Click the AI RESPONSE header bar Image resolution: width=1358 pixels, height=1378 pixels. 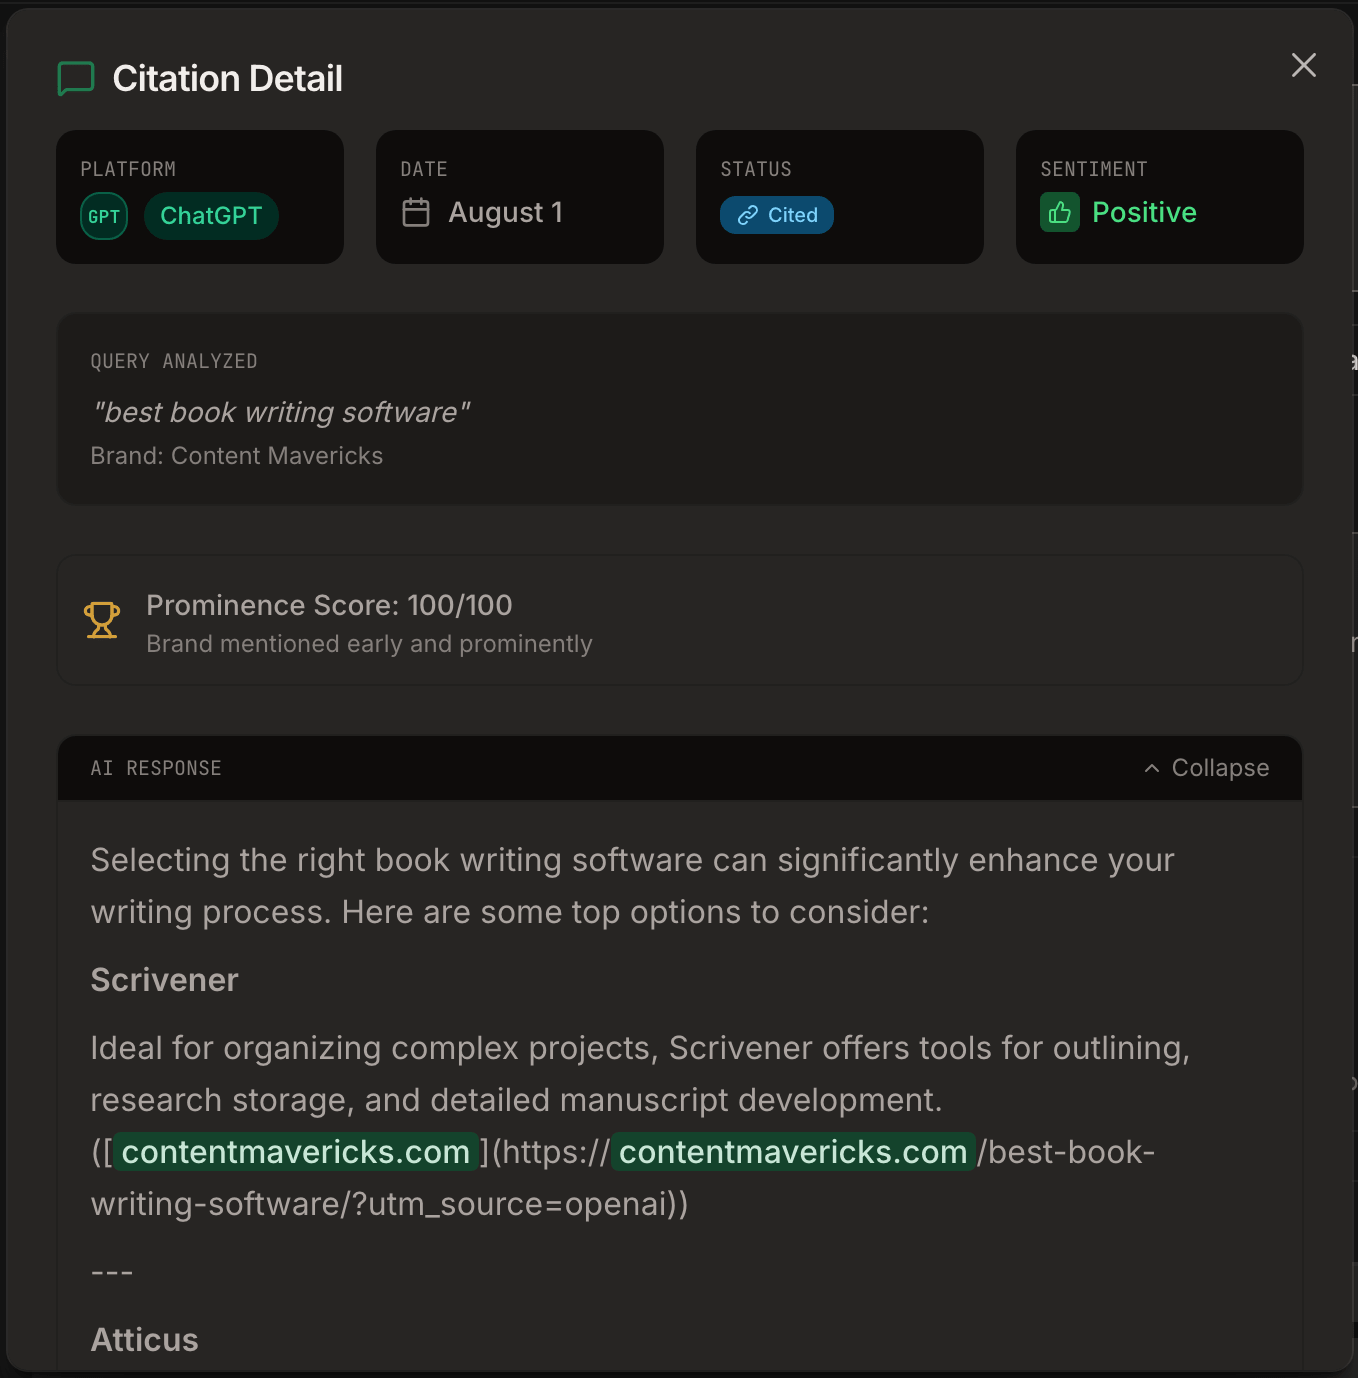pyautogui.click(x=680, y=768)
